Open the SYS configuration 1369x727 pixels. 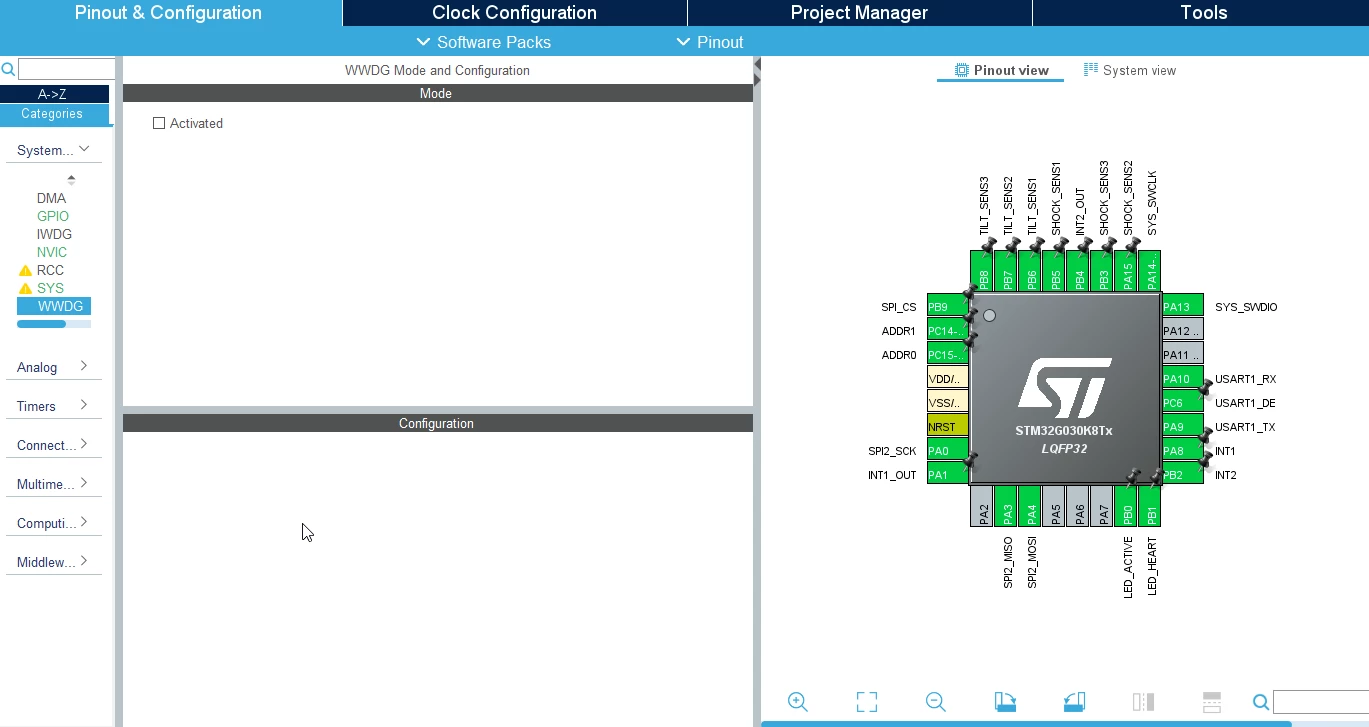click(x=50, y=288)
